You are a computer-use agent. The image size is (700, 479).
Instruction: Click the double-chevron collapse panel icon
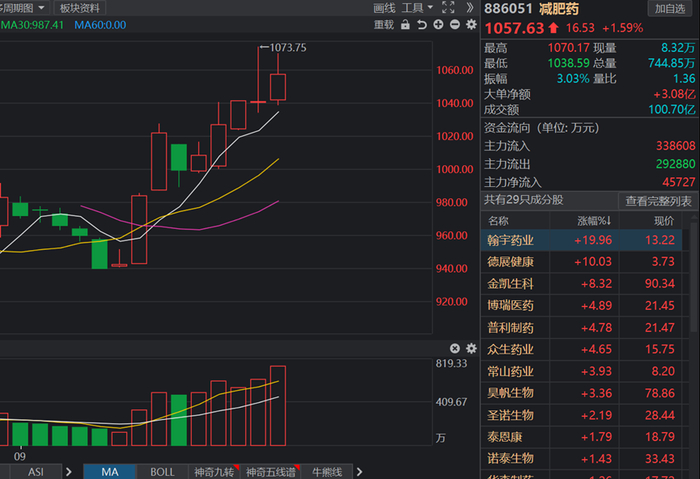coord(470,8)
